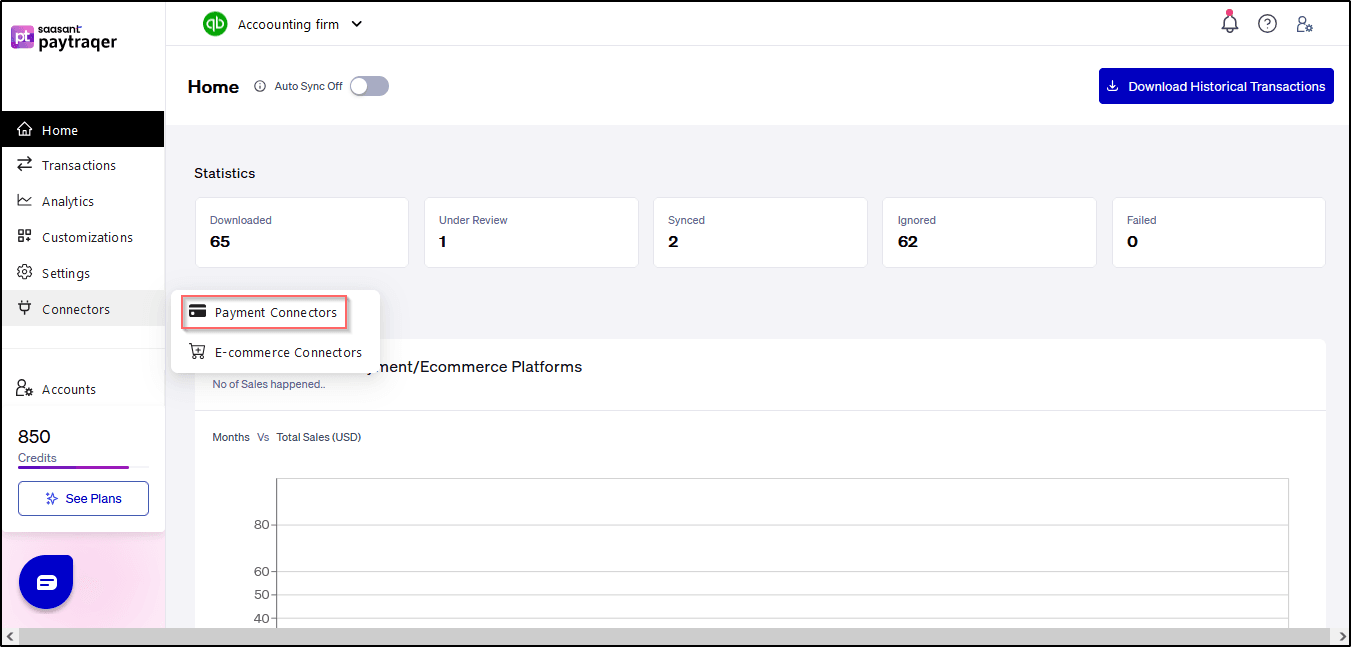
Task: Click Download Historical Transactions button
Action: coord(1215,86)
